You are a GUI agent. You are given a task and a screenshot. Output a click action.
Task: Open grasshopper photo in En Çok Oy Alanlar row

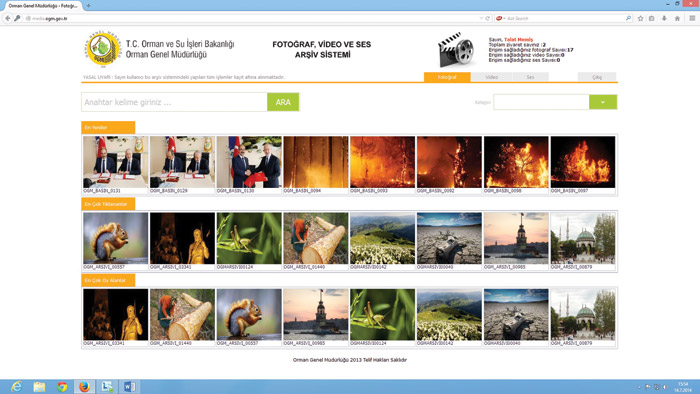383,315
